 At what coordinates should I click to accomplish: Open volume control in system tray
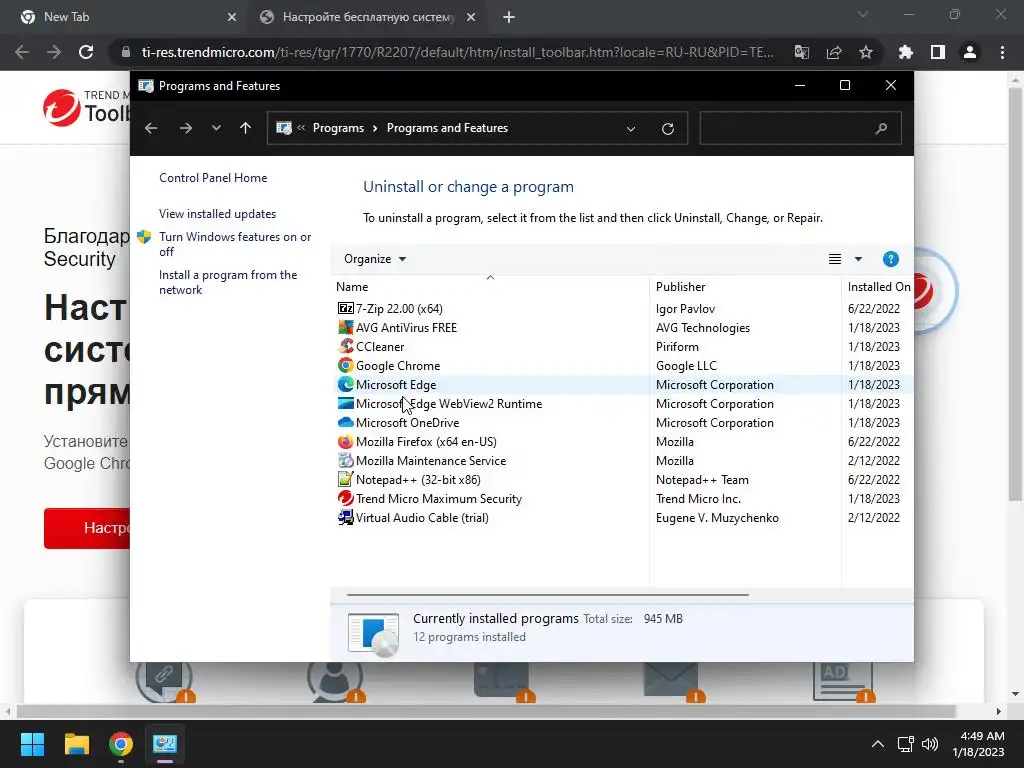pyautogui.click(x=930, y=744)
